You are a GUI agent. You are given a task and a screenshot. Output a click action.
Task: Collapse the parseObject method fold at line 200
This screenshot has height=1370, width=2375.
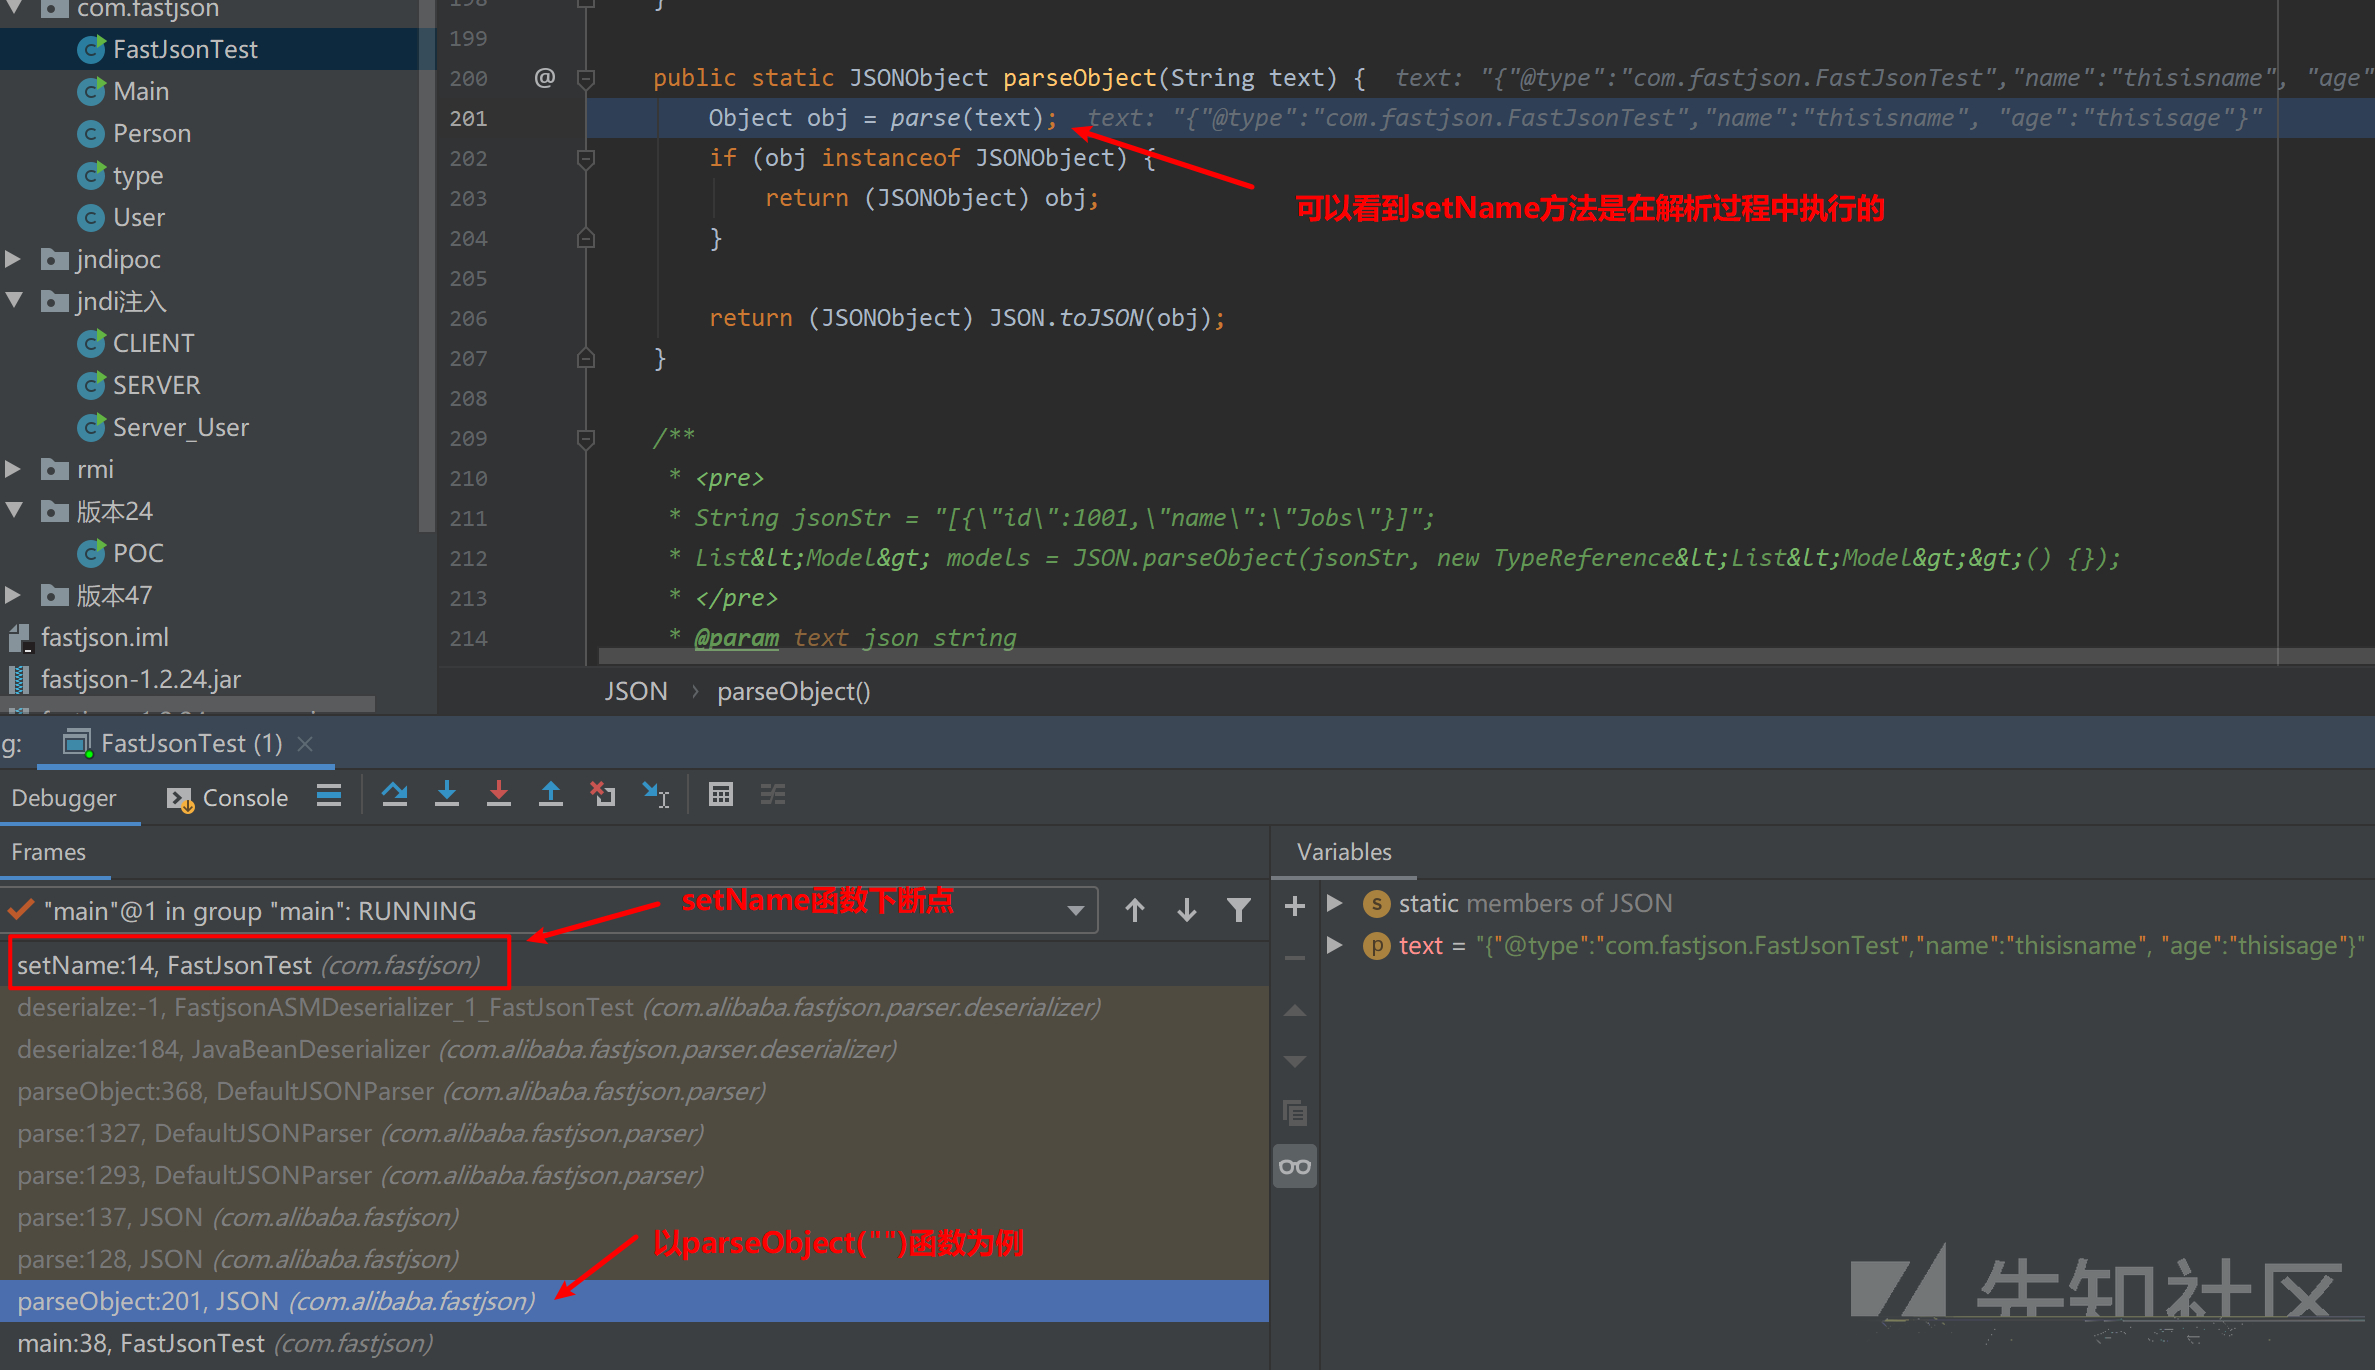587,78
